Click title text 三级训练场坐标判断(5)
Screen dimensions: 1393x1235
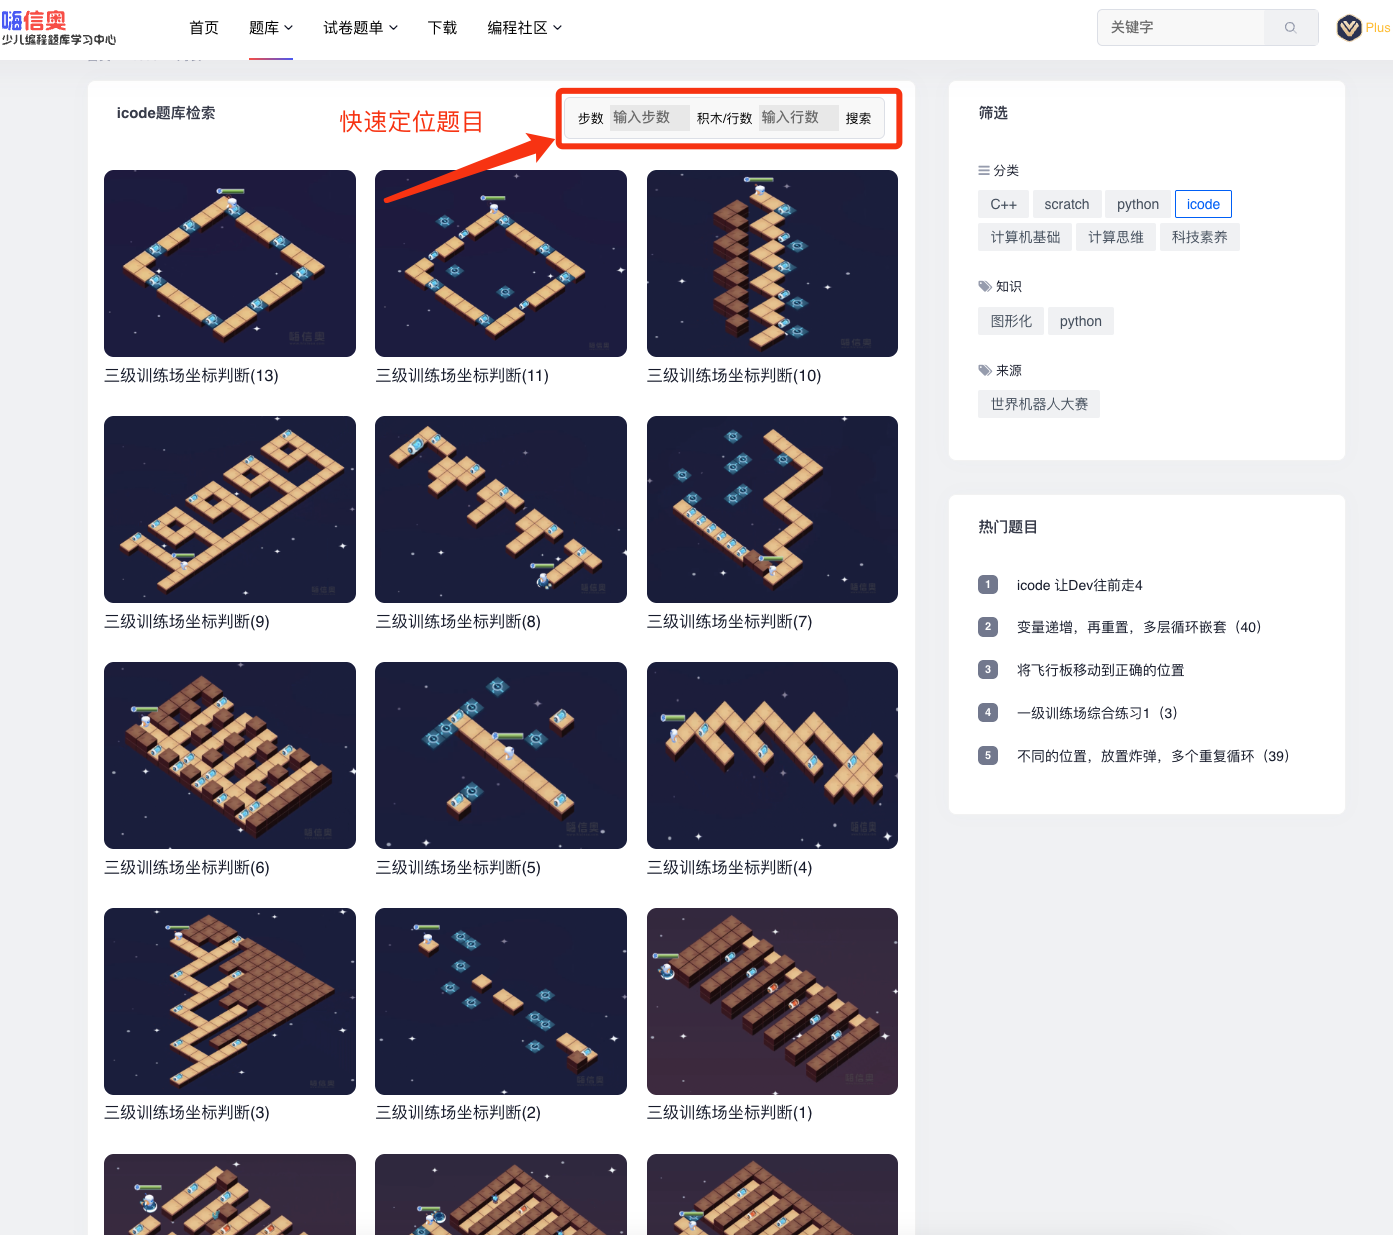pos(458,868)
